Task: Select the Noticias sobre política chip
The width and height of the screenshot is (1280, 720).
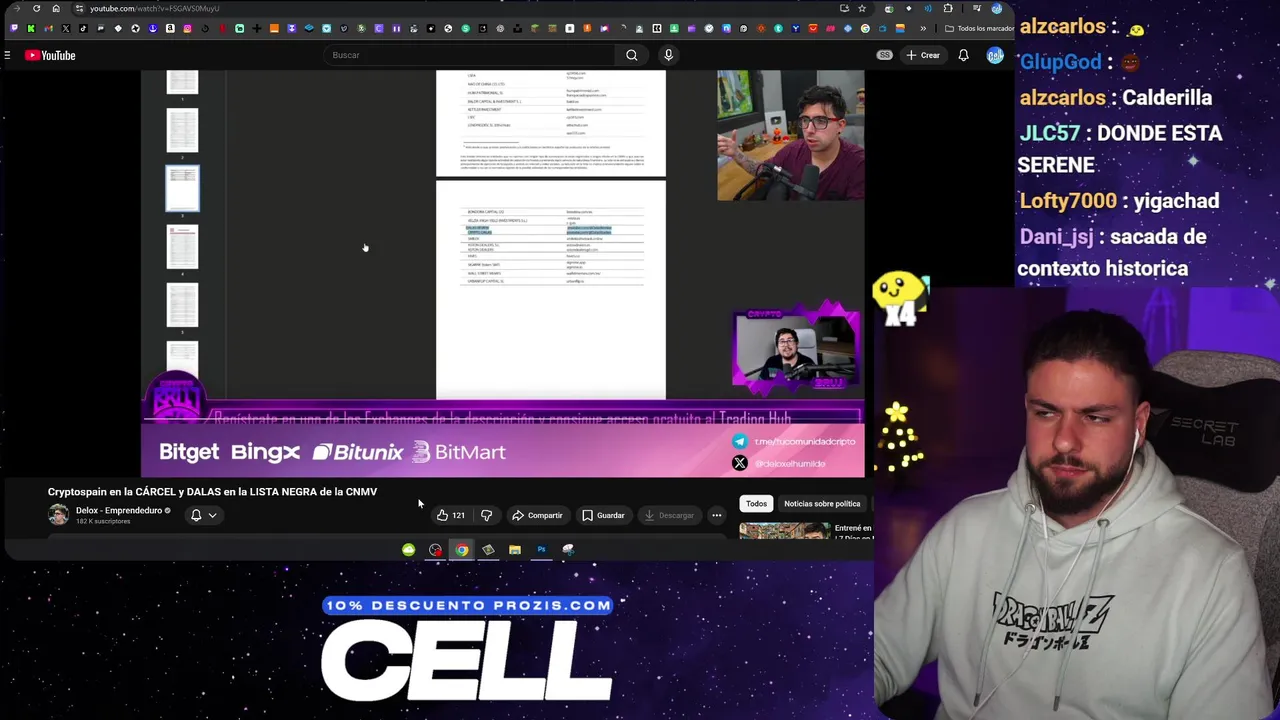Action: click(822, 503)
